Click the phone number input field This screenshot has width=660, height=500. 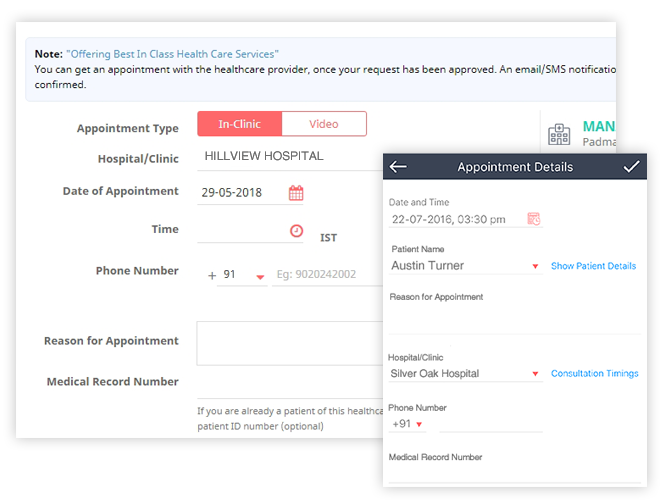(x=327, y=275)
